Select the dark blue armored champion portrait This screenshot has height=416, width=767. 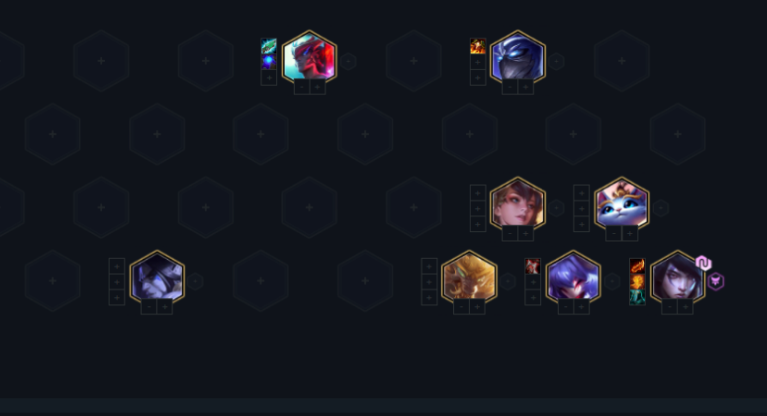pos(518,59)
